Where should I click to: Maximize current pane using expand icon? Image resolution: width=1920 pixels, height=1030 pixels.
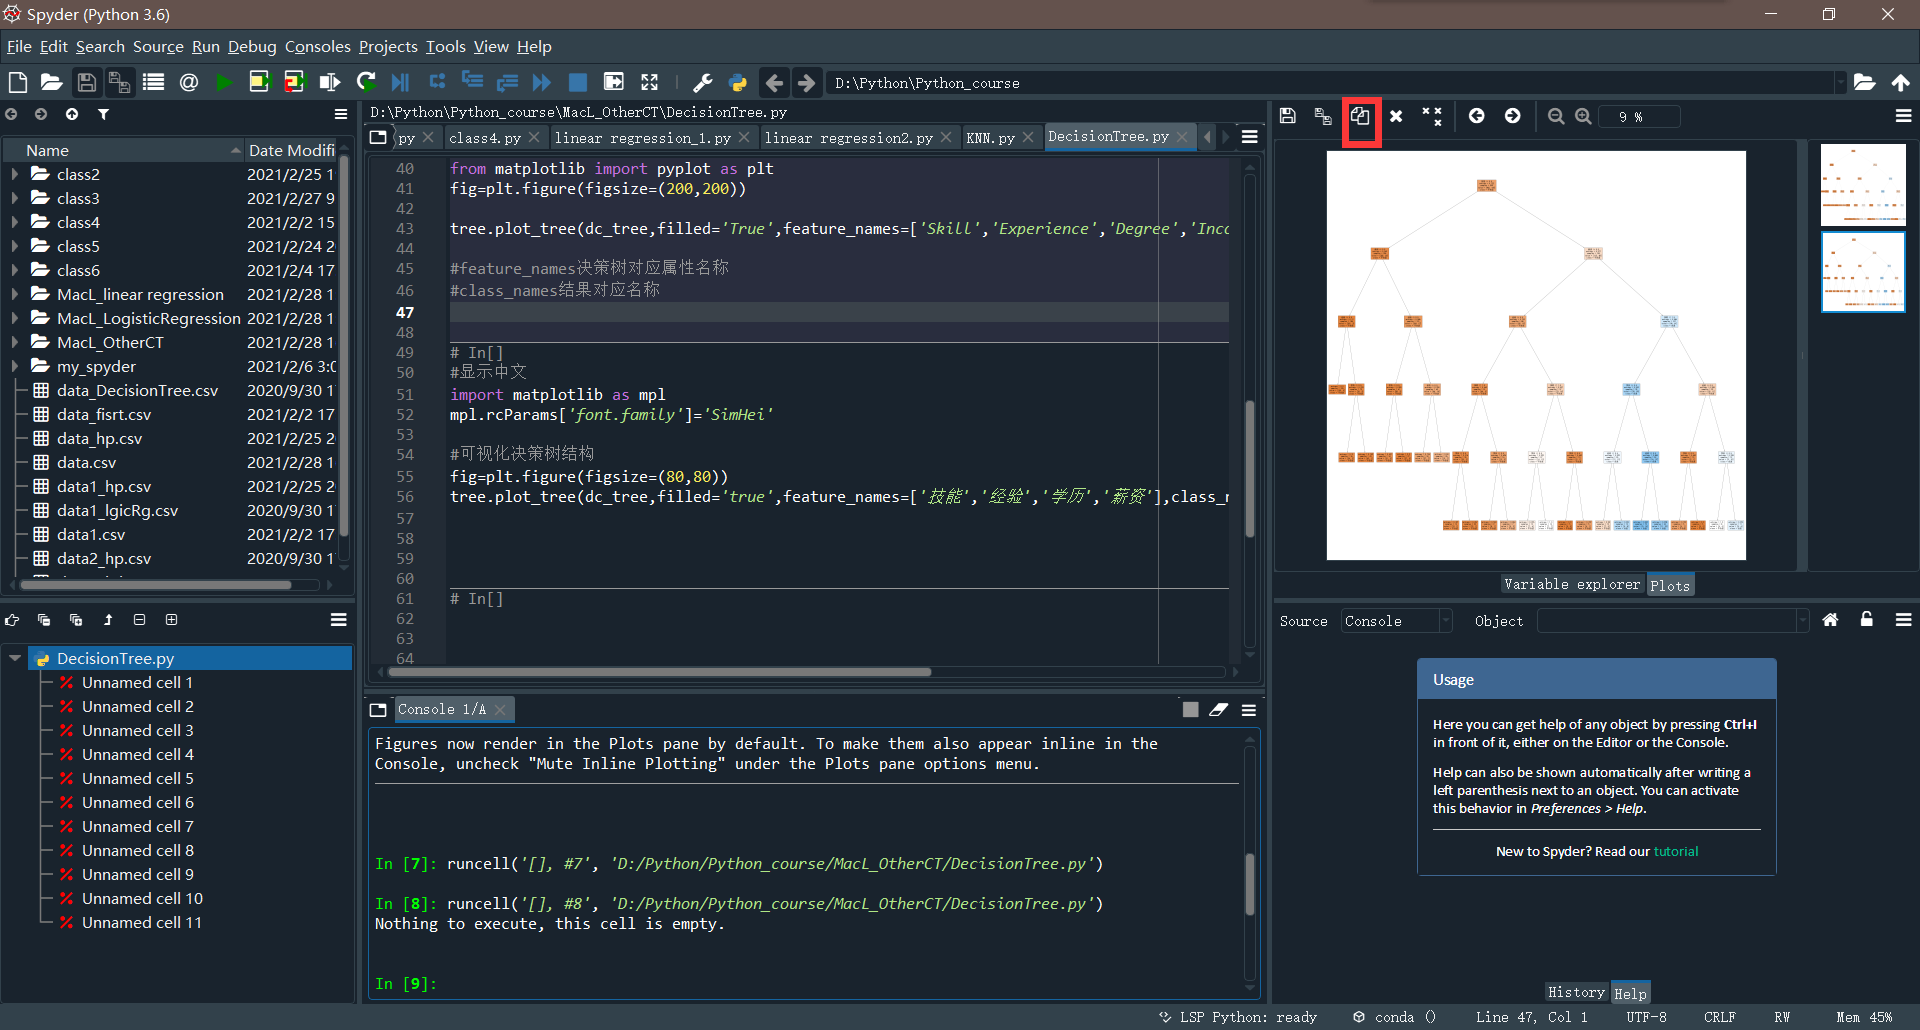[x=650, y=82]
